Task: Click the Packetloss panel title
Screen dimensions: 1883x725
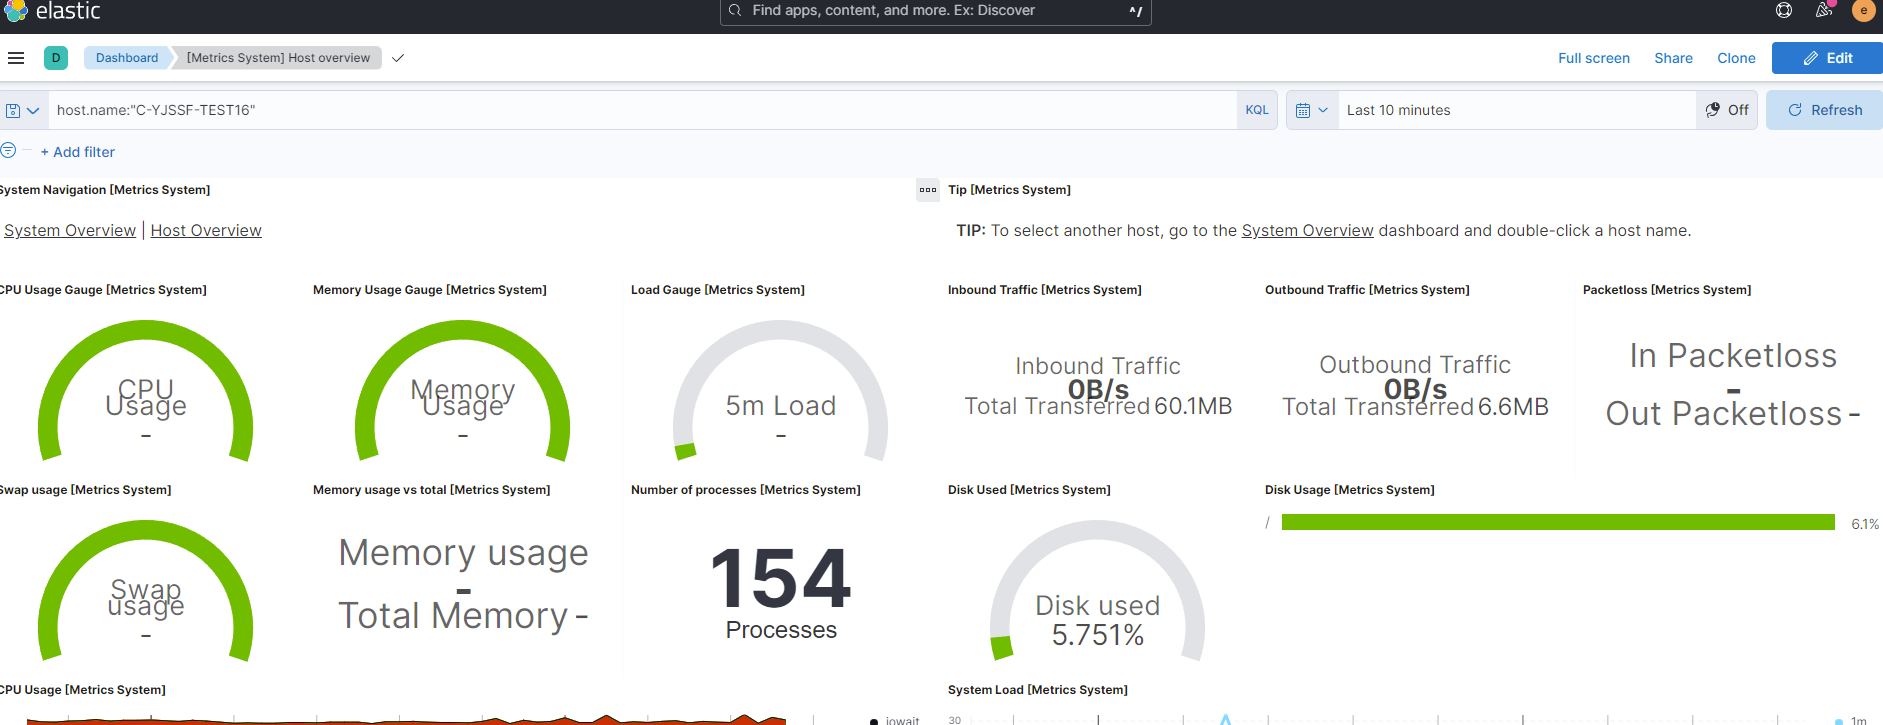Action: 1667,290
